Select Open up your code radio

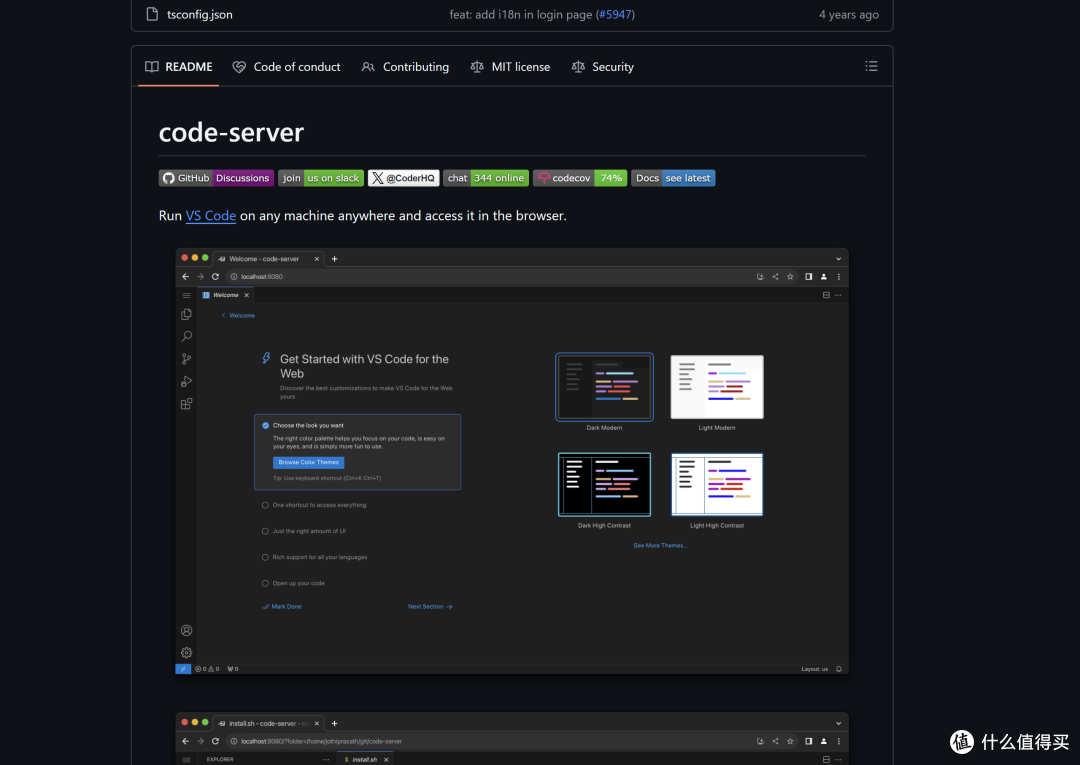coord(265,584)
